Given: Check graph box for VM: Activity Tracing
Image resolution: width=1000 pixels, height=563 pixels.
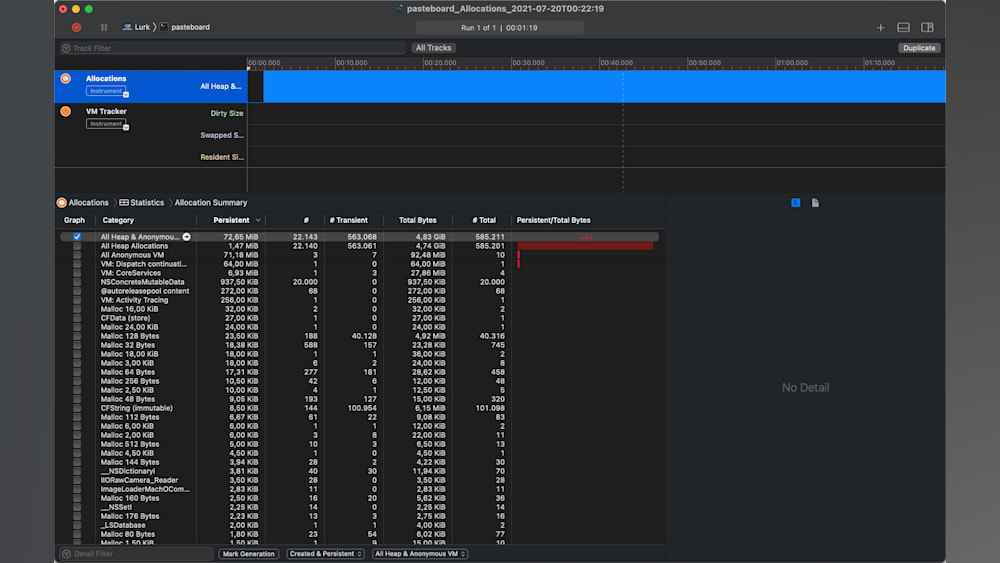Looking at the screenshot, I should tap(77, 300).
